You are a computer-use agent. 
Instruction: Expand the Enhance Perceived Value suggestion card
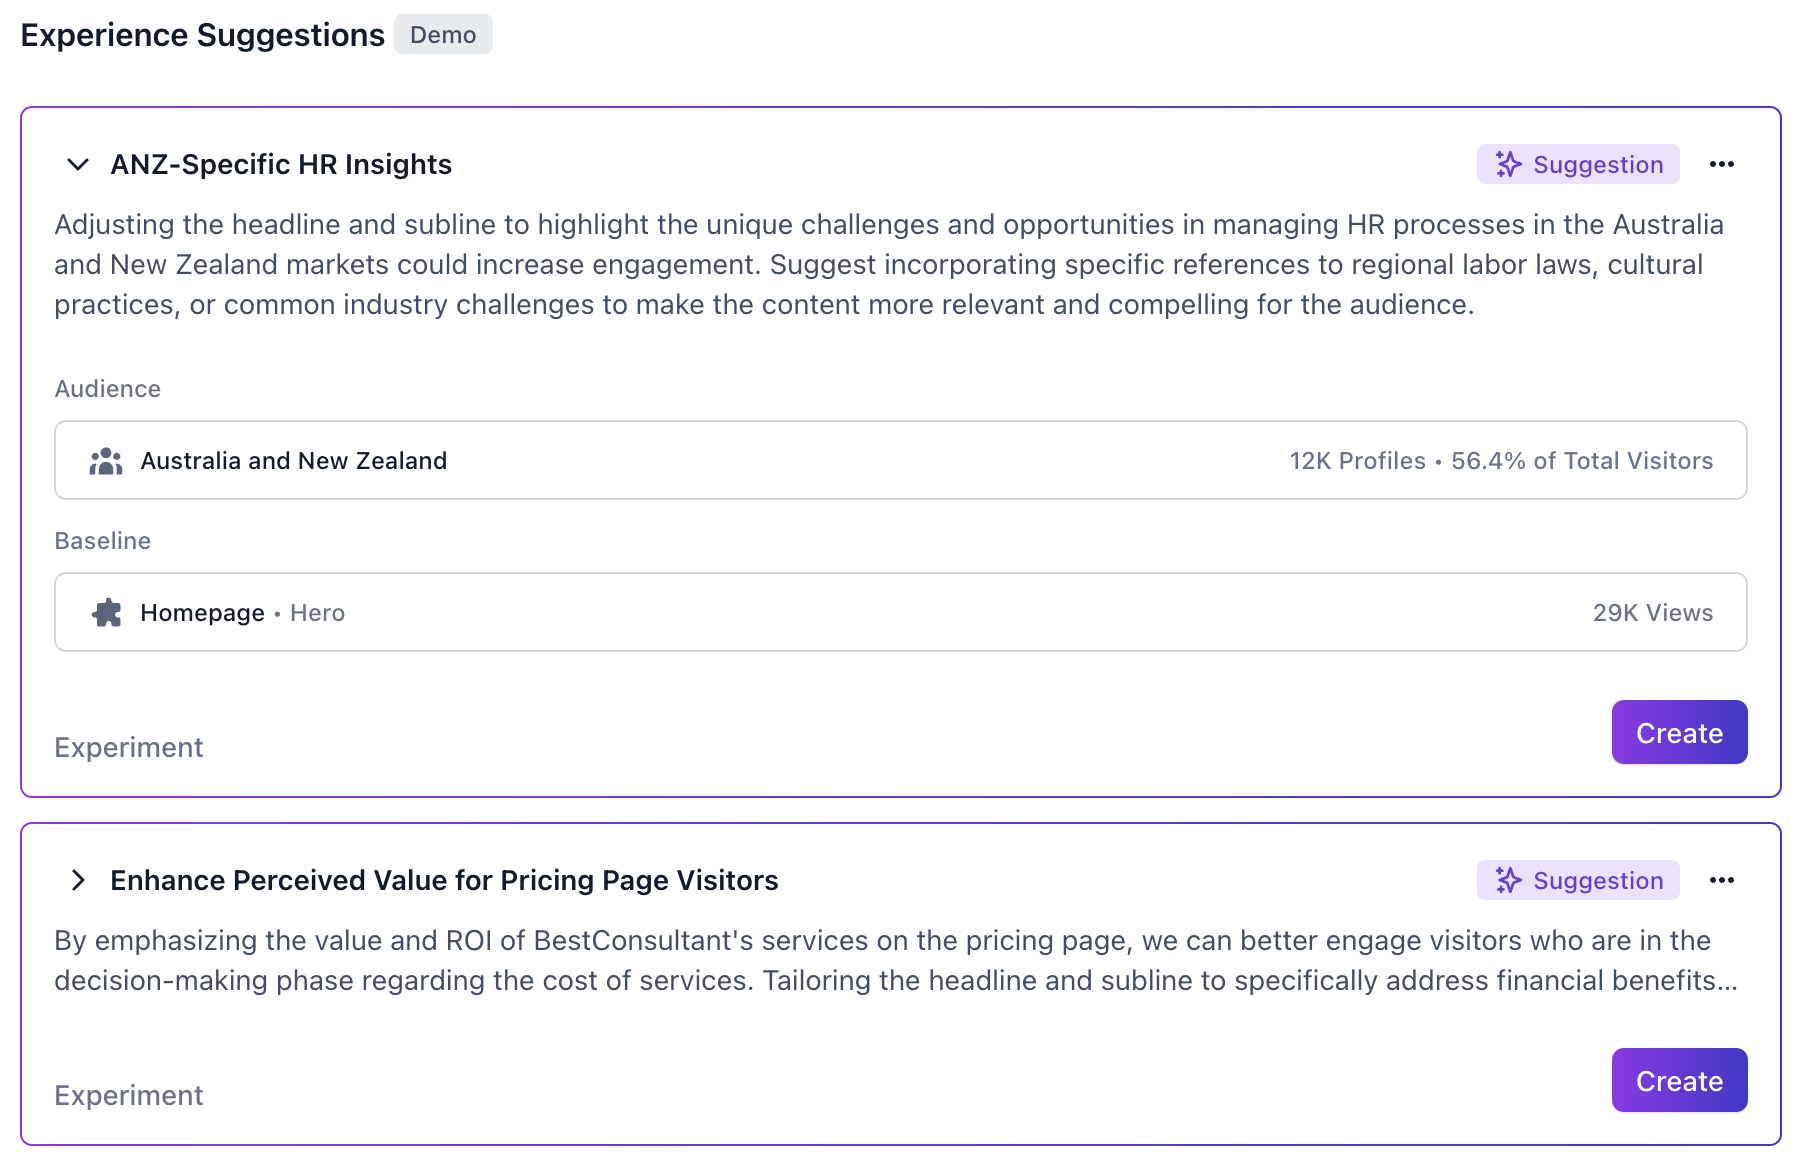(x=78, y=880)
